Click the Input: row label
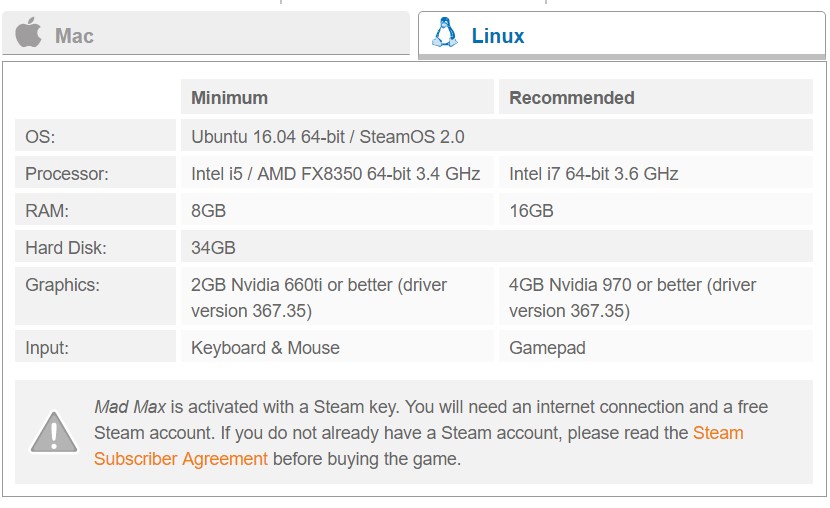The width and height of the screenshot is (830, 508). coord(95,348)
